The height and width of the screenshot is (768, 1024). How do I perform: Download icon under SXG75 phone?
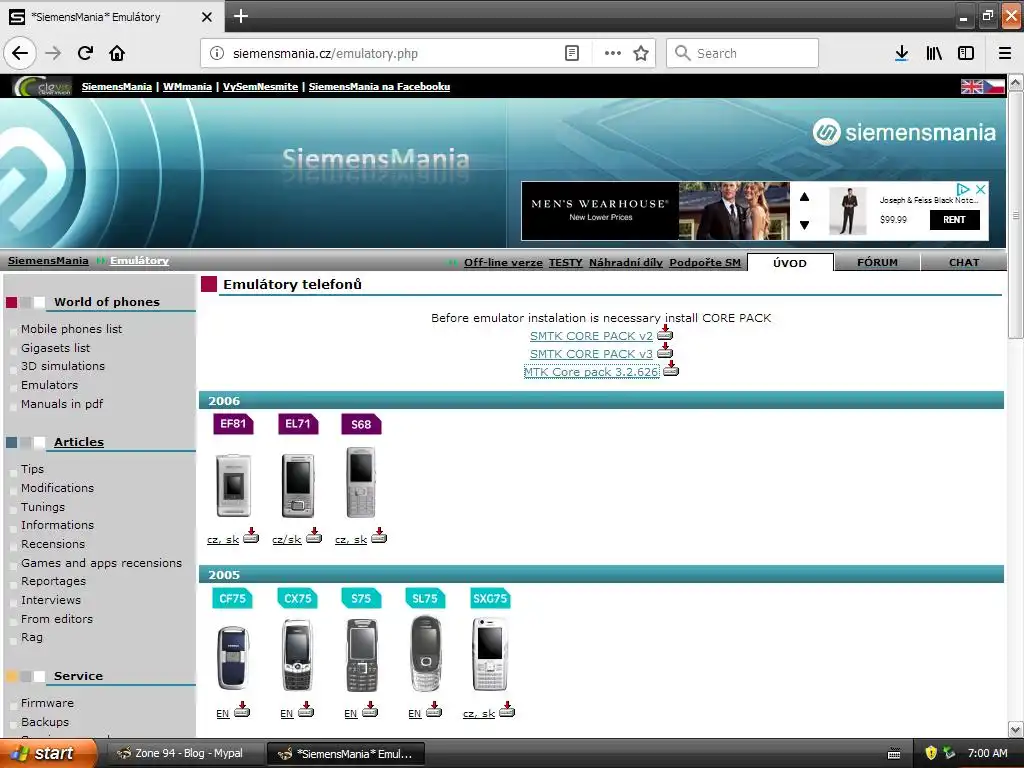507,710
